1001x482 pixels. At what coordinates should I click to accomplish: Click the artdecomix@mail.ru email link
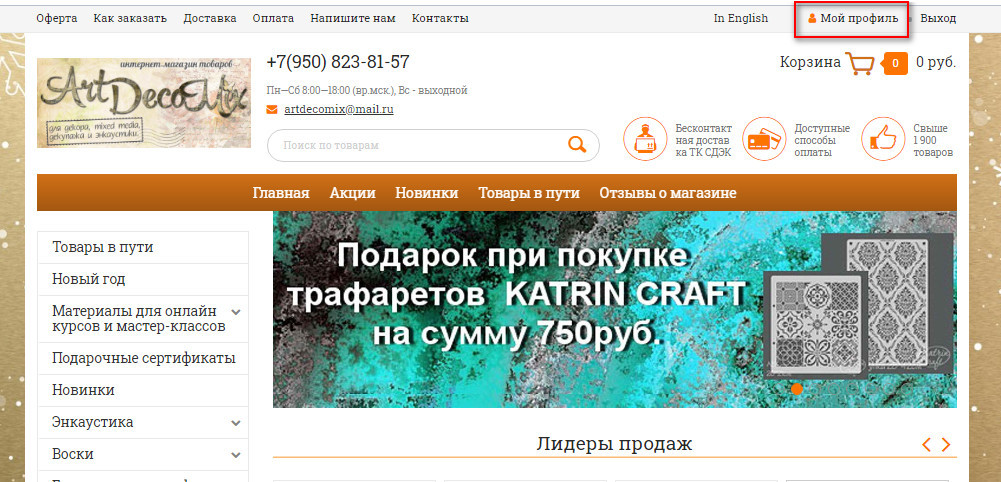339,109
